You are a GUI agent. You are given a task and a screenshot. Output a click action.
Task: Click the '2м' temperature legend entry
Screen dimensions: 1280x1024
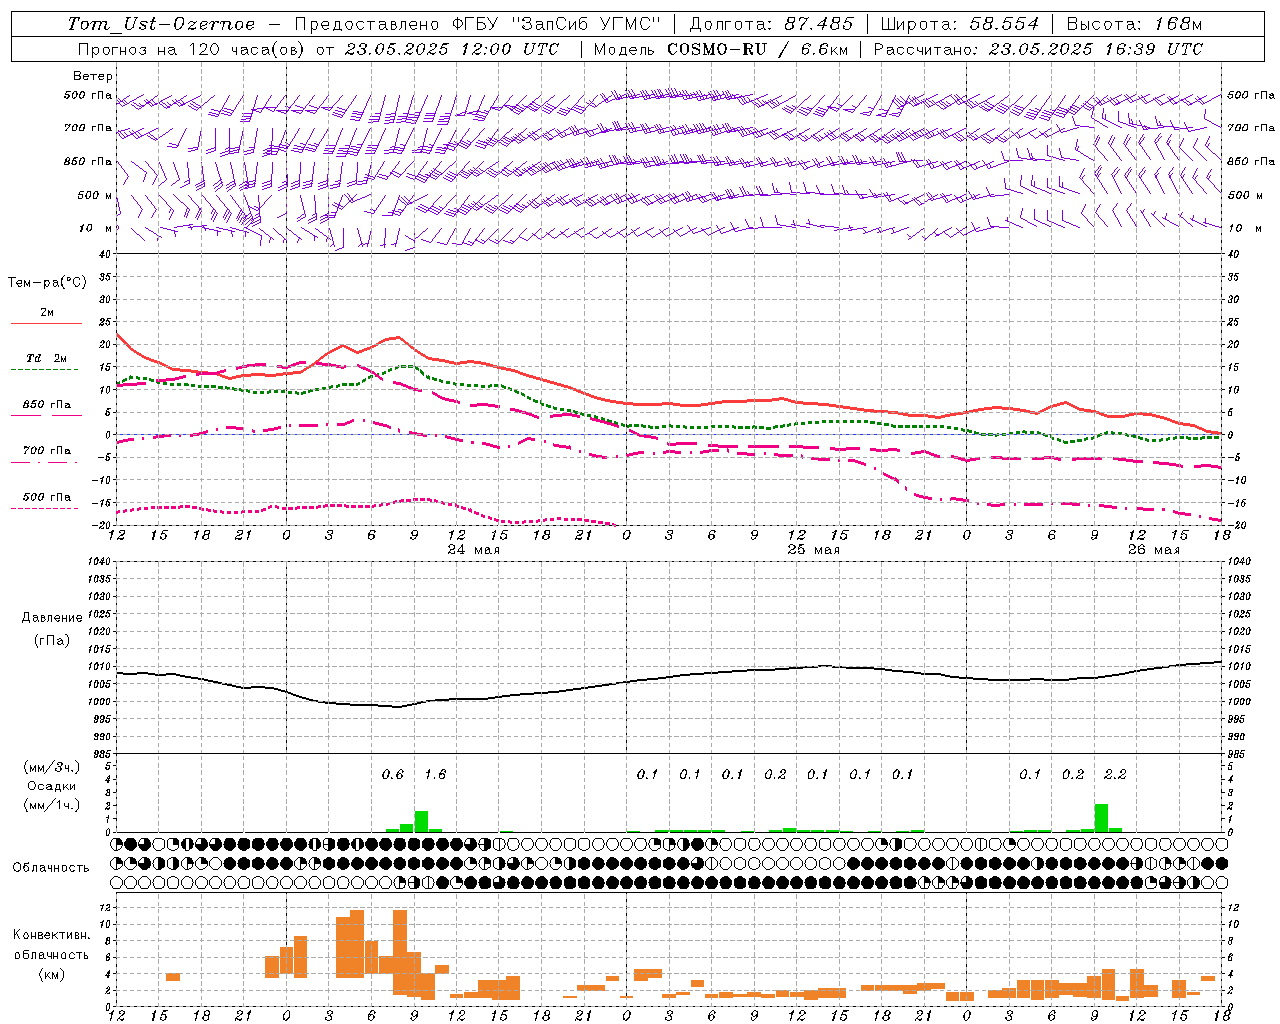47,313
